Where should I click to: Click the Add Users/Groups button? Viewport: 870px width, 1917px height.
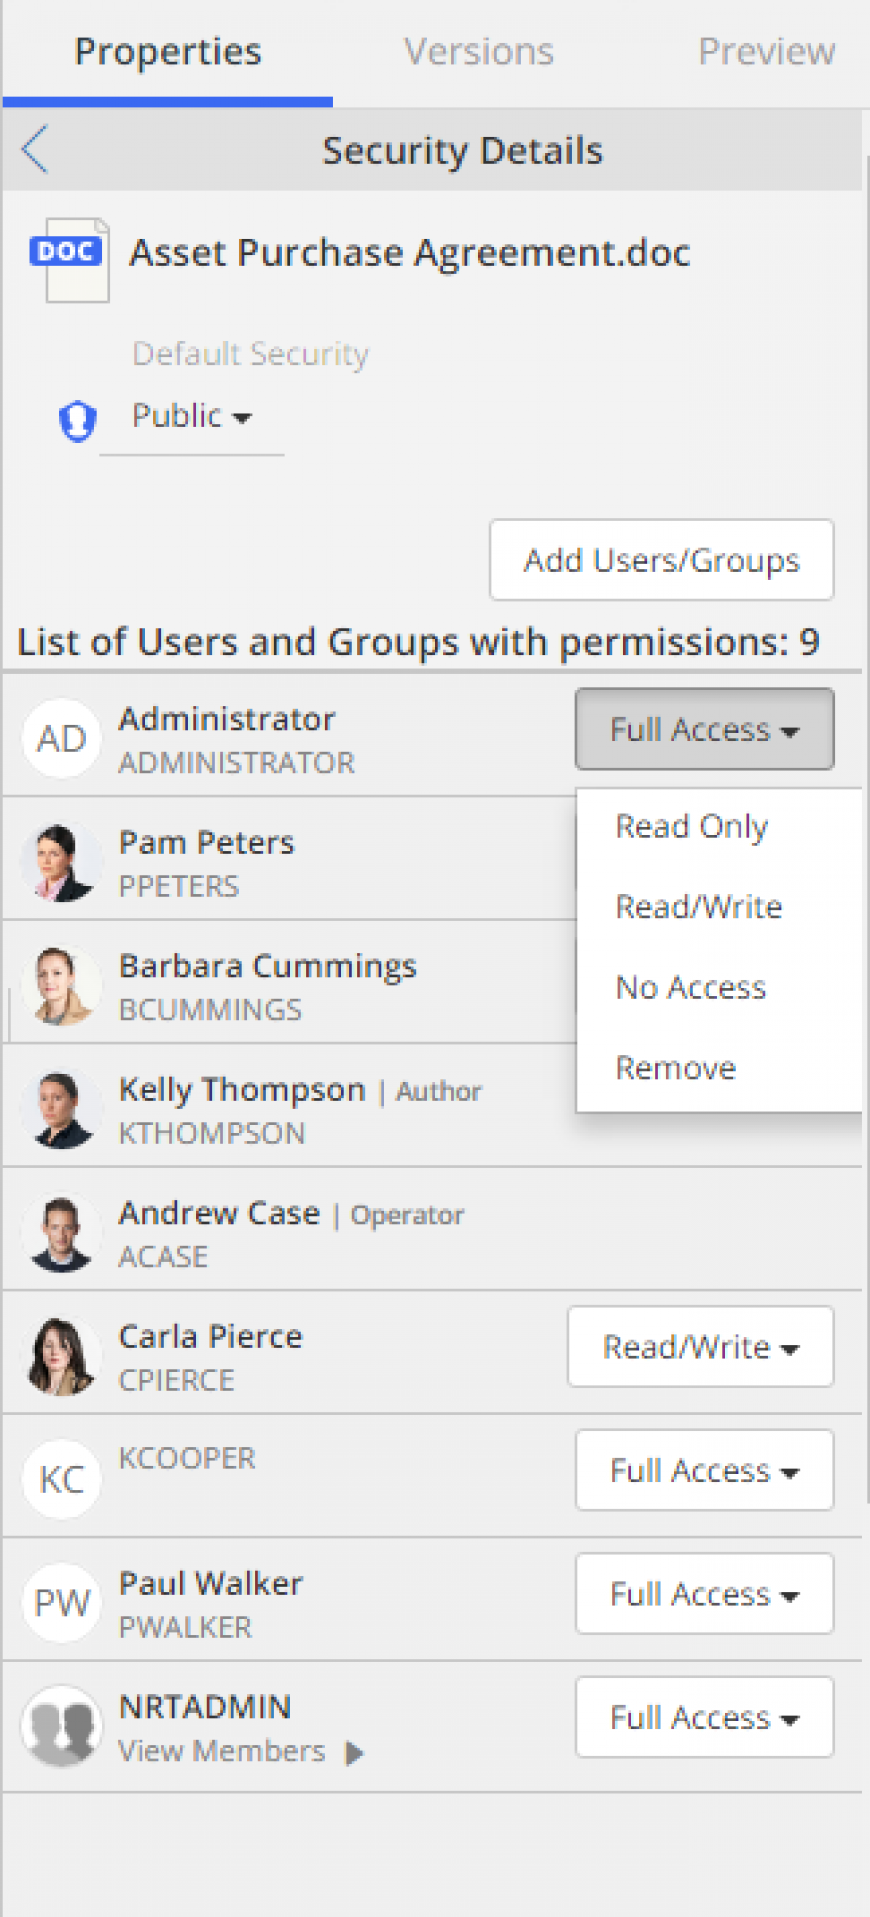662,560
